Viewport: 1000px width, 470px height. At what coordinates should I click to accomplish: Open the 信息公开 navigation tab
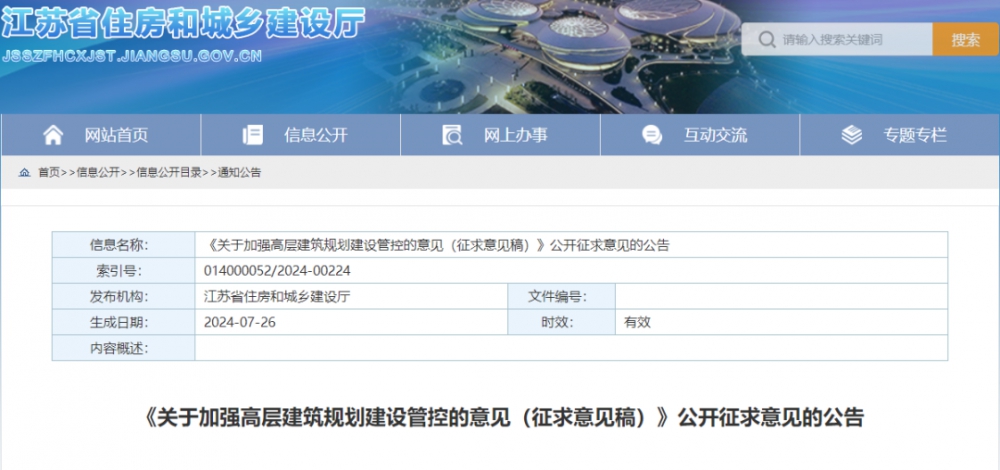pyautogui.click(x=300, y=135)
